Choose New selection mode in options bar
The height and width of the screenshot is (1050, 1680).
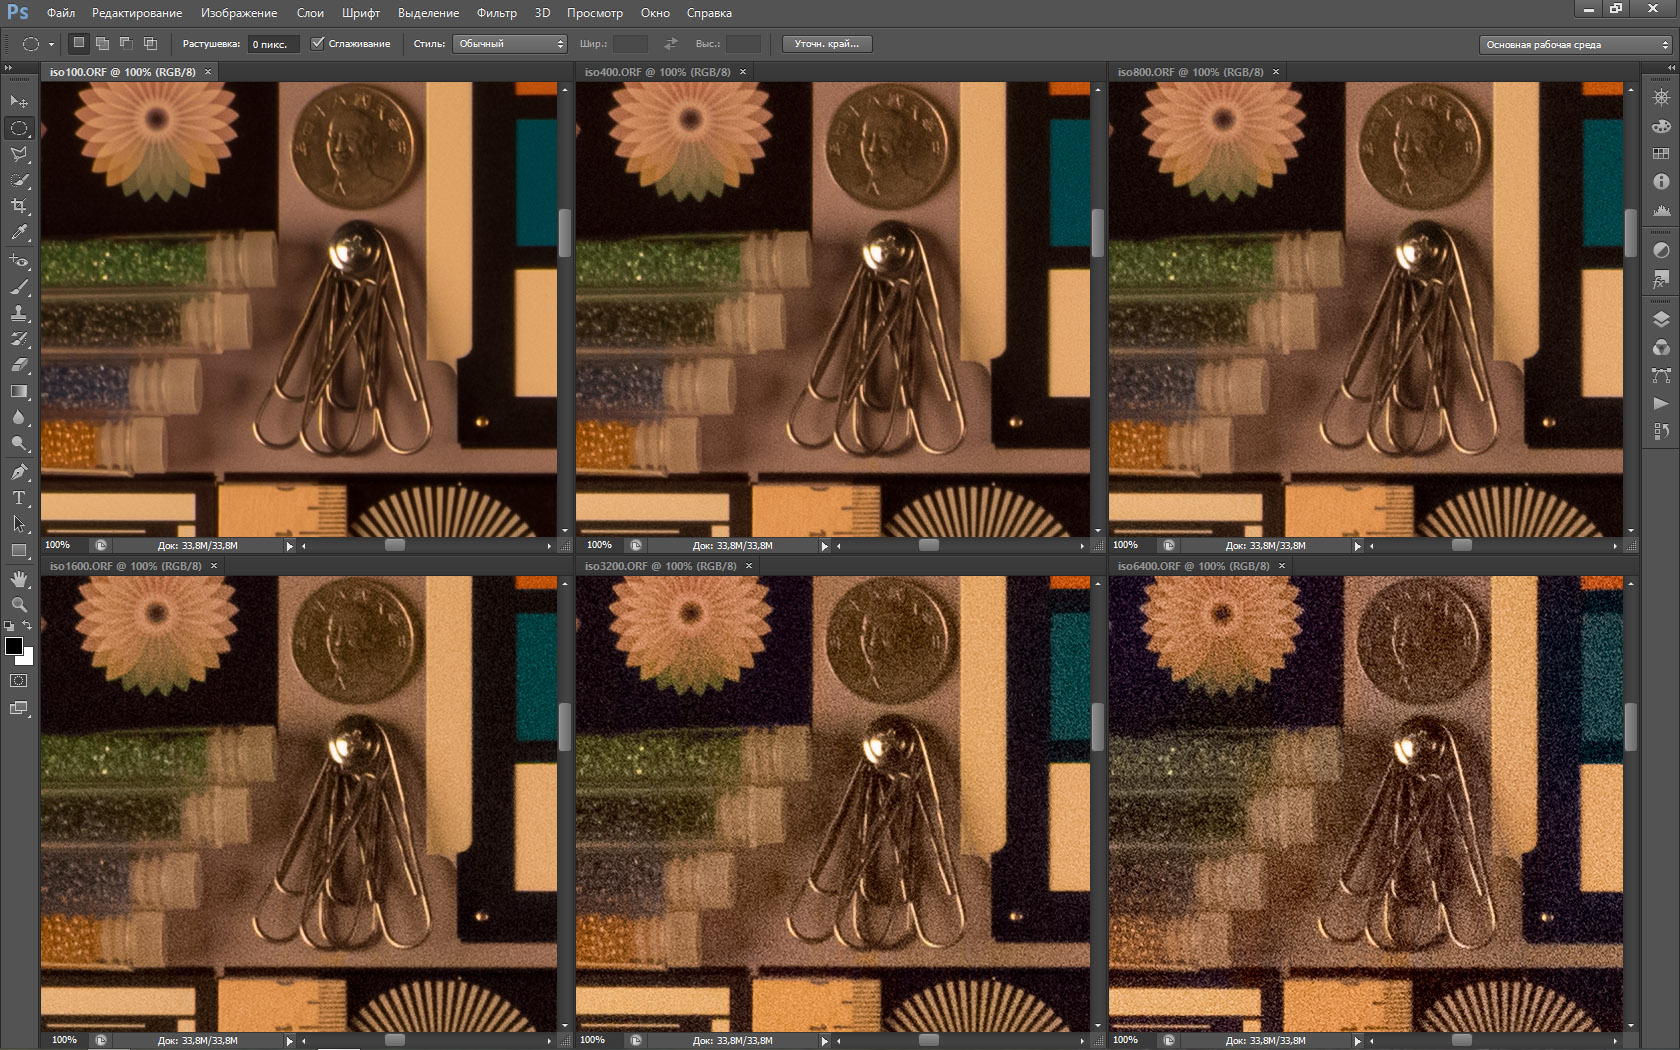(x=79, y=43)
